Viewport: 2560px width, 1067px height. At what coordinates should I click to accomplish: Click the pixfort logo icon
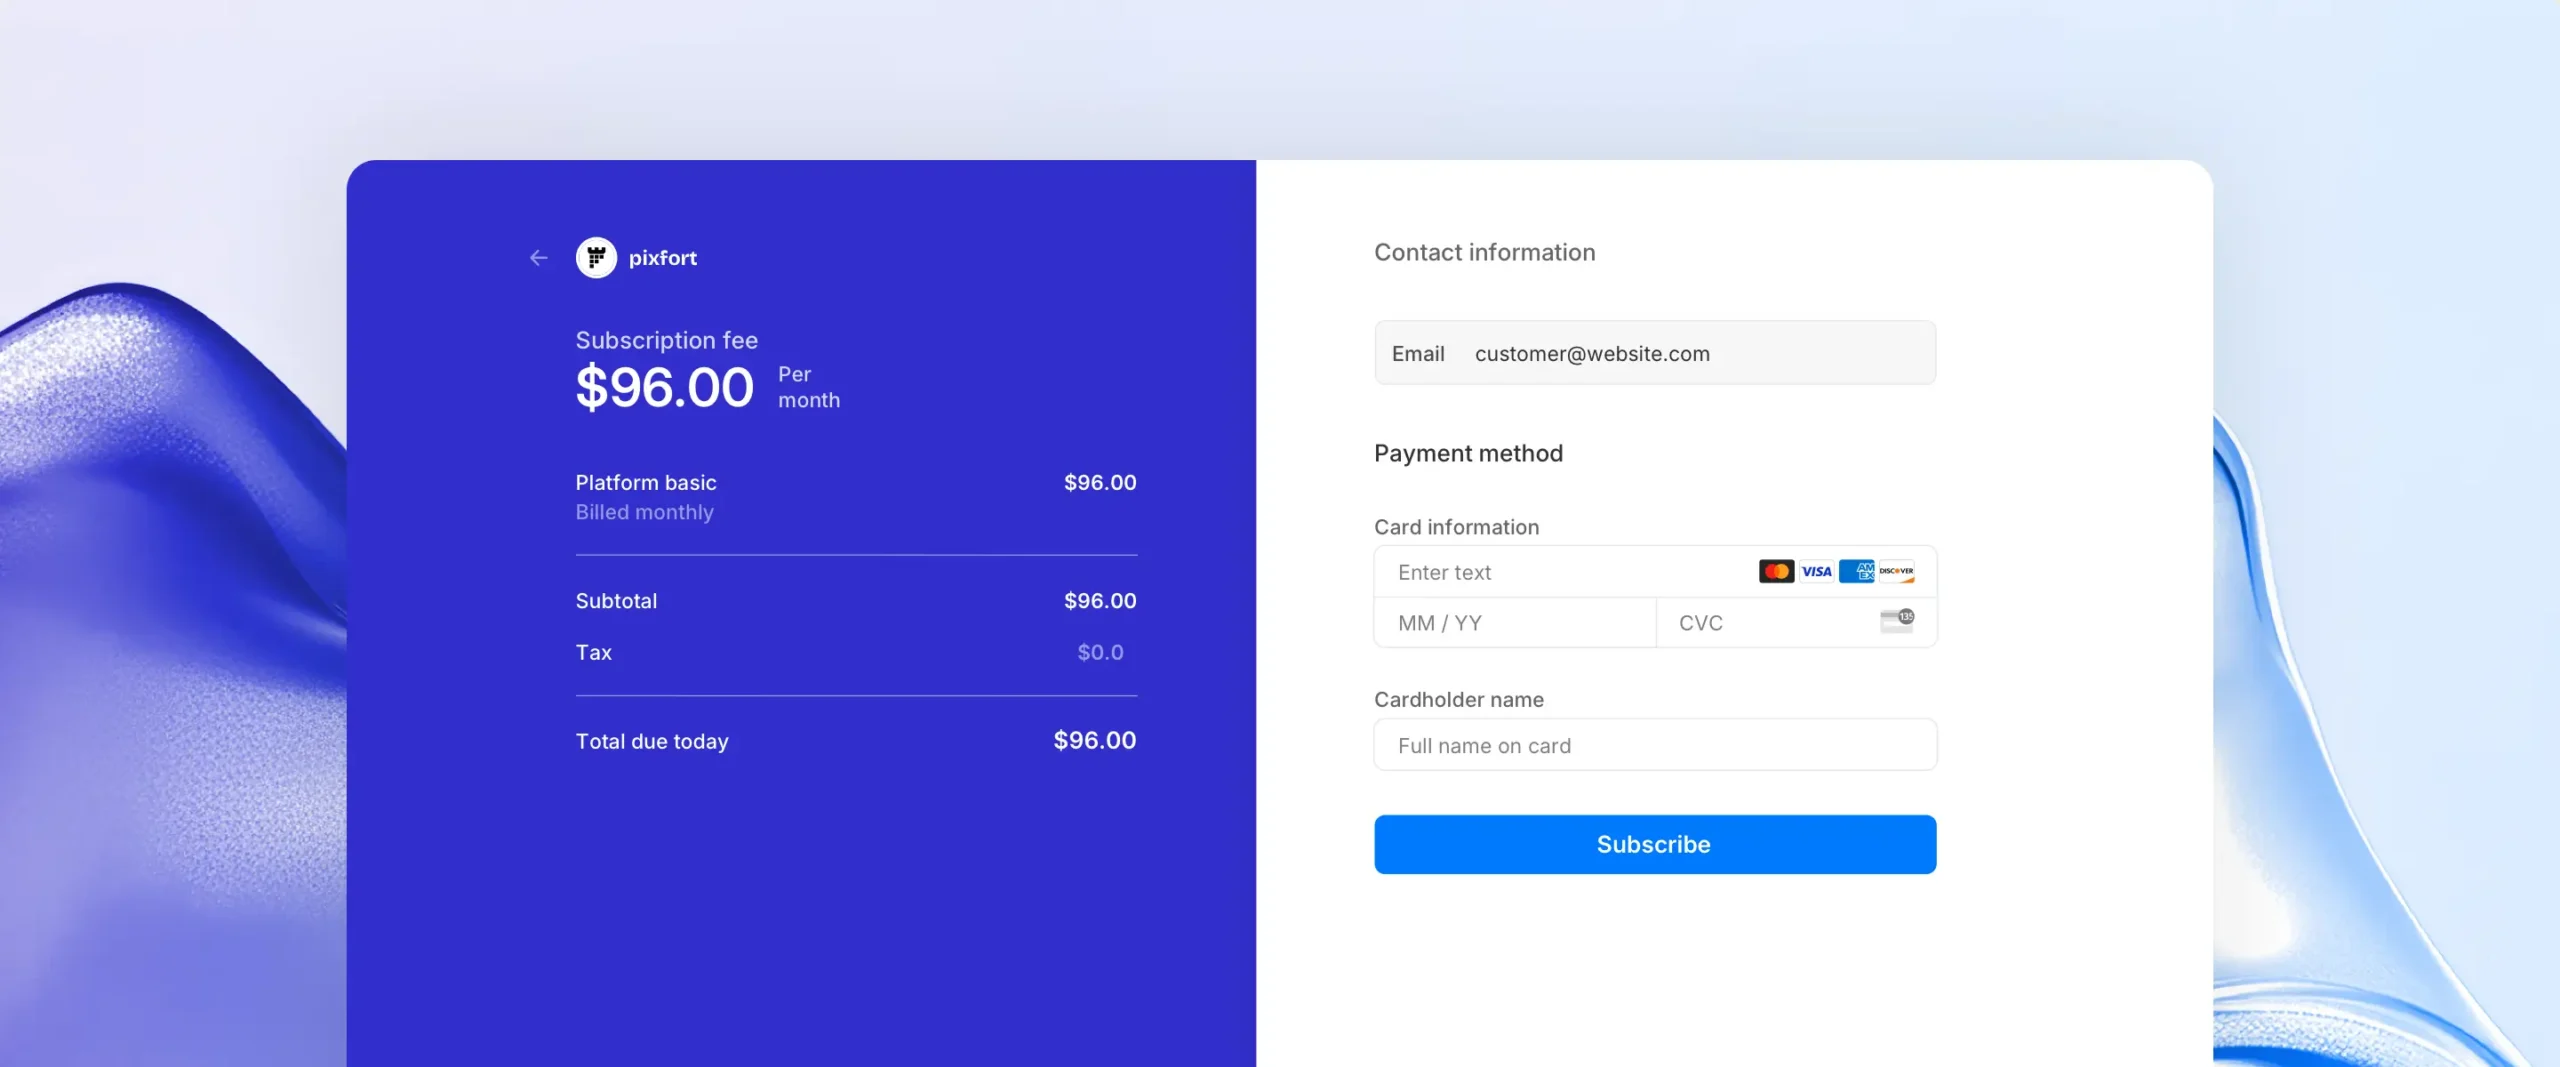point(596,258)
